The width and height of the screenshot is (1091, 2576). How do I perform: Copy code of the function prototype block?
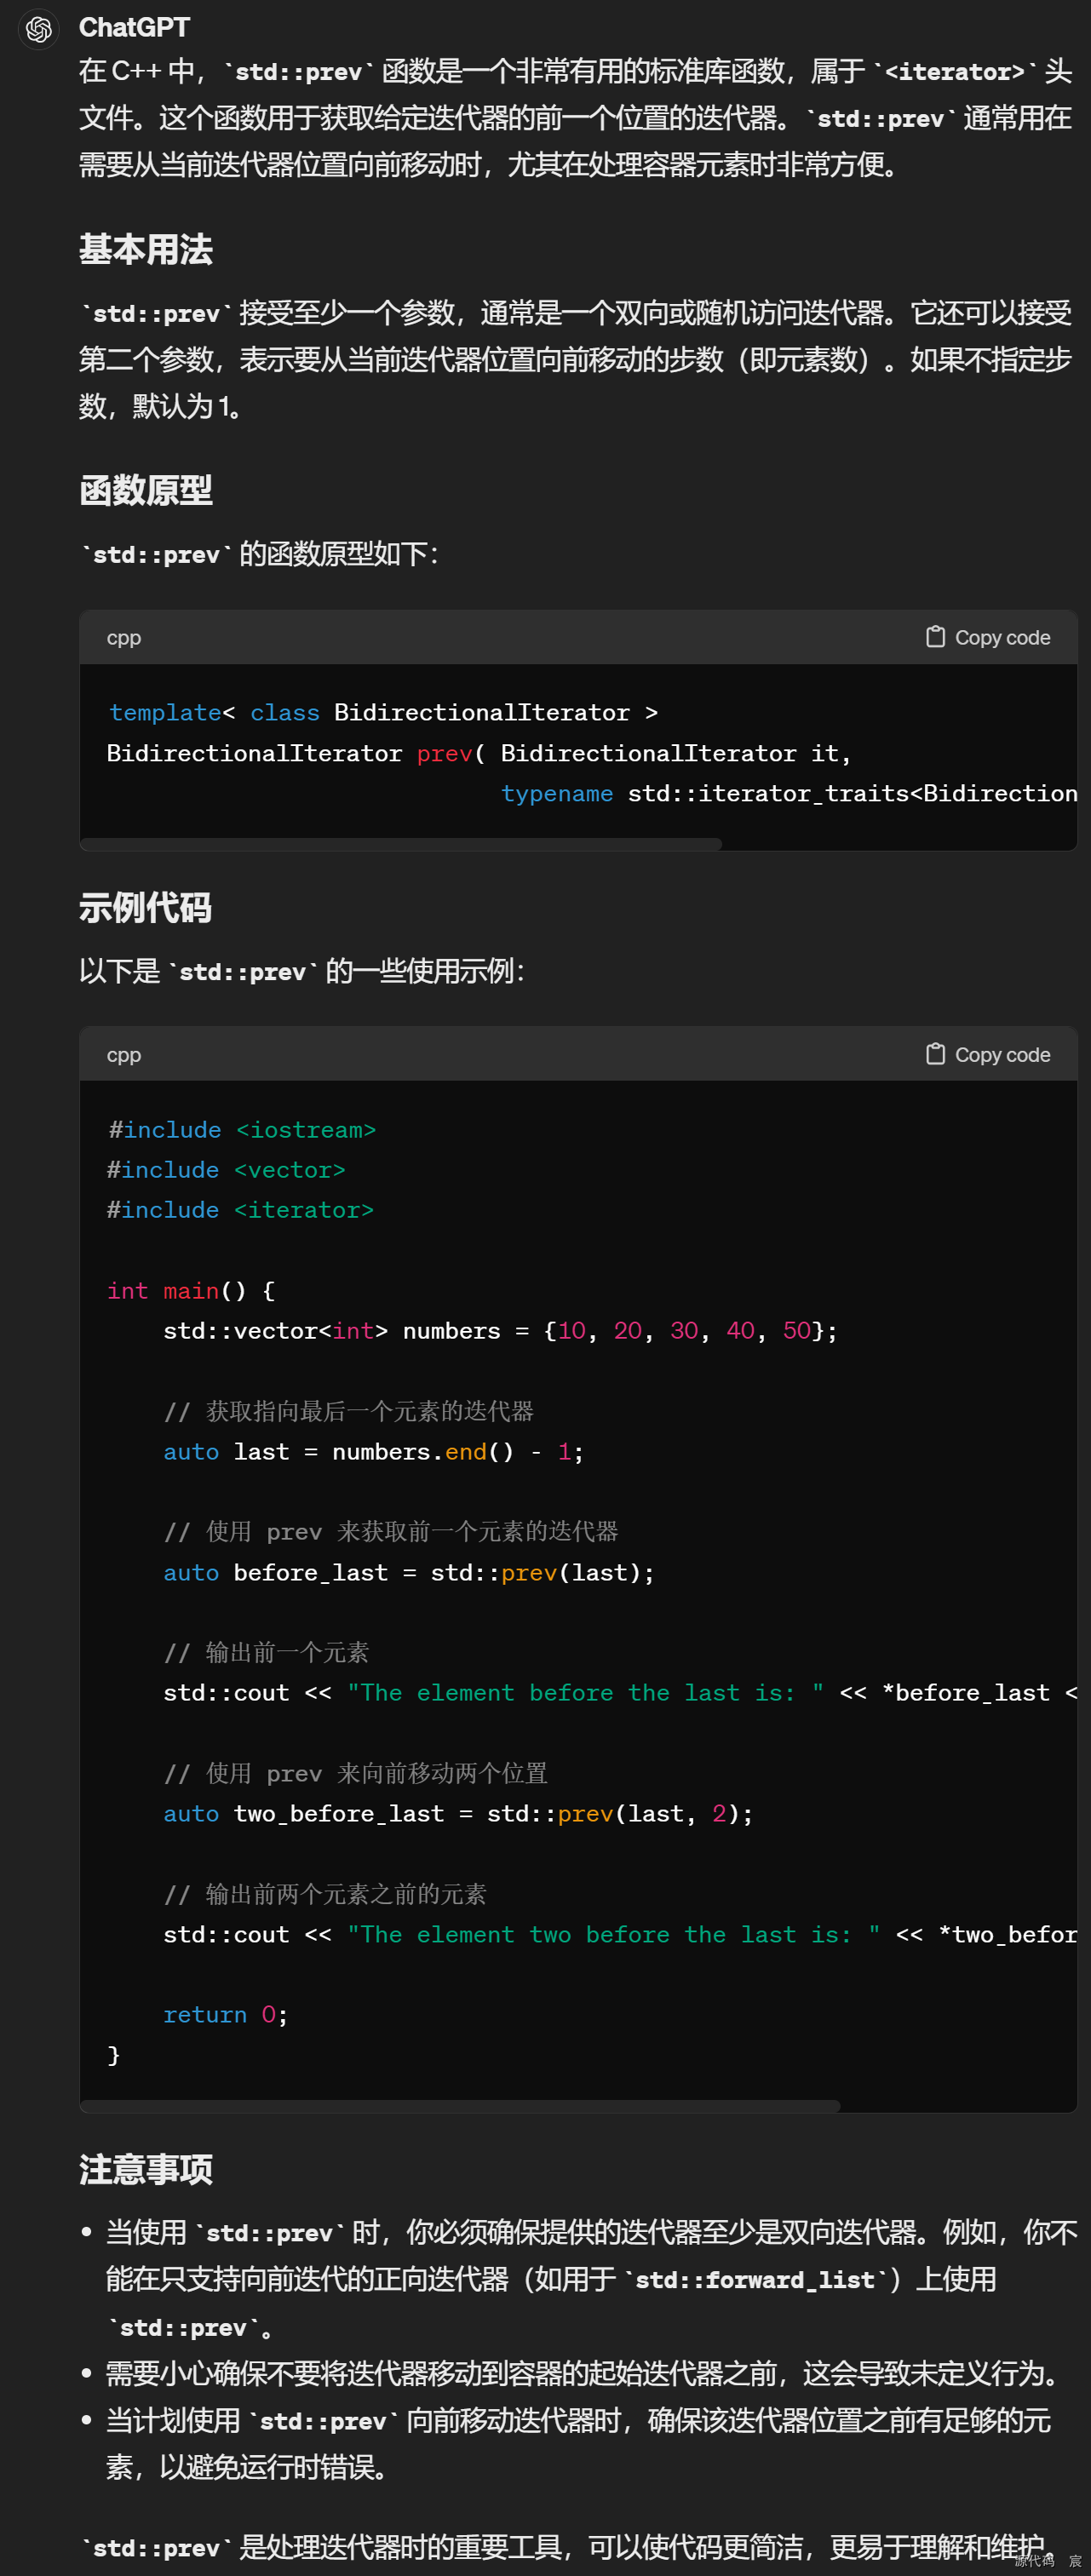(x=987, y=637)
